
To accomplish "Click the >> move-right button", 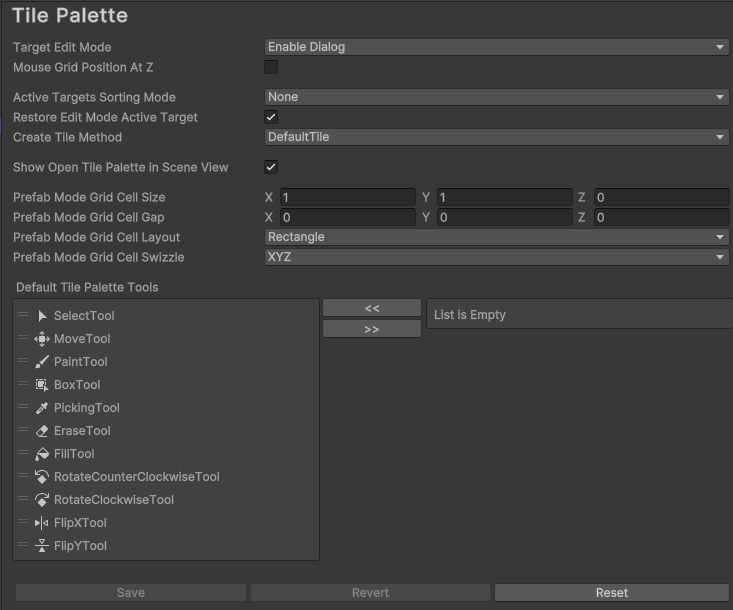I will pyautogui.click(x=372, y=329).
